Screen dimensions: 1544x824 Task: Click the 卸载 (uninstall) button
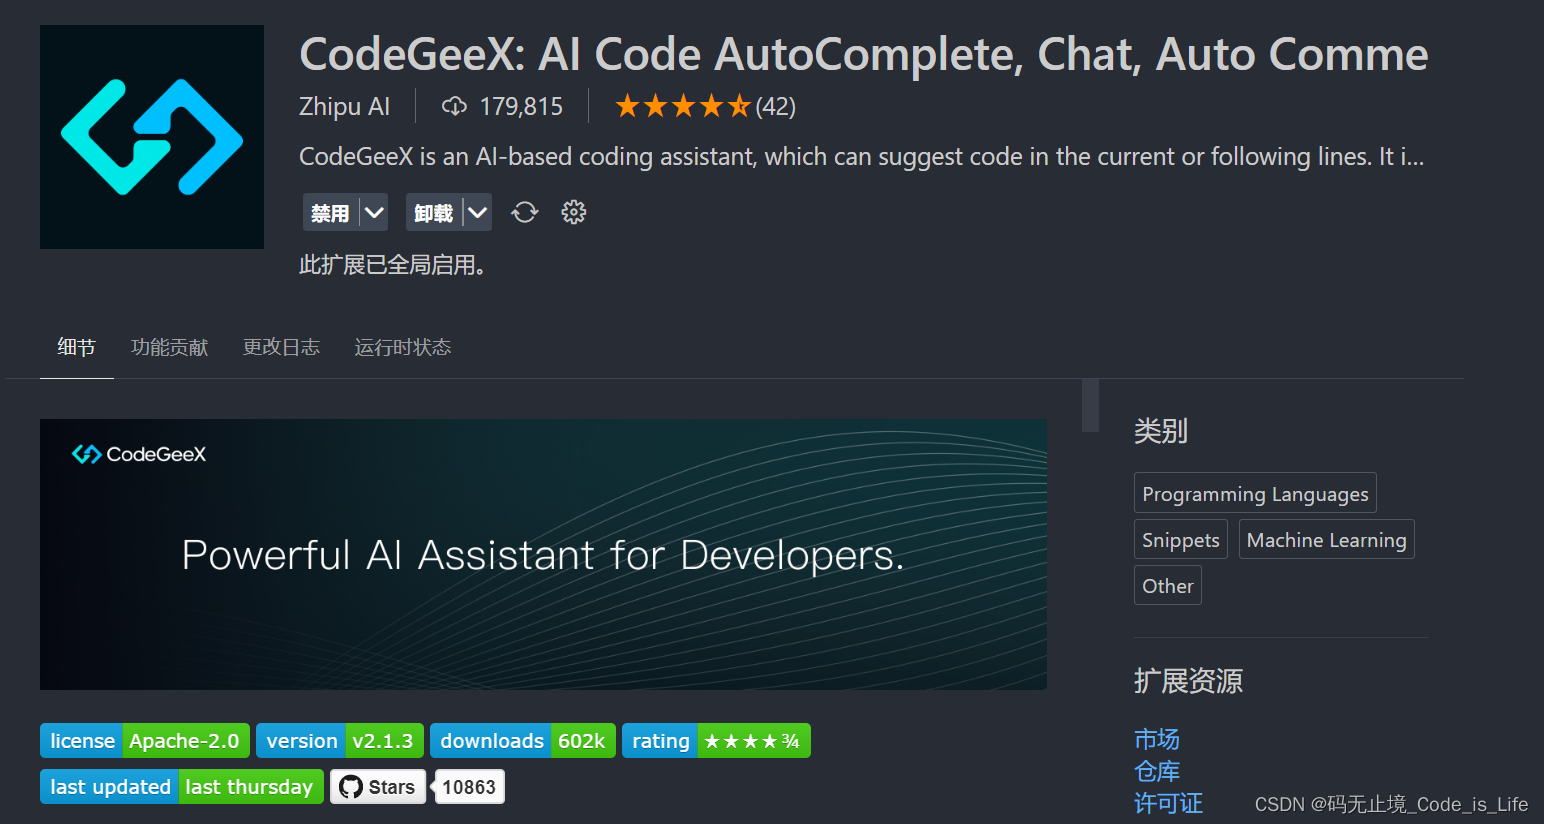434,212
